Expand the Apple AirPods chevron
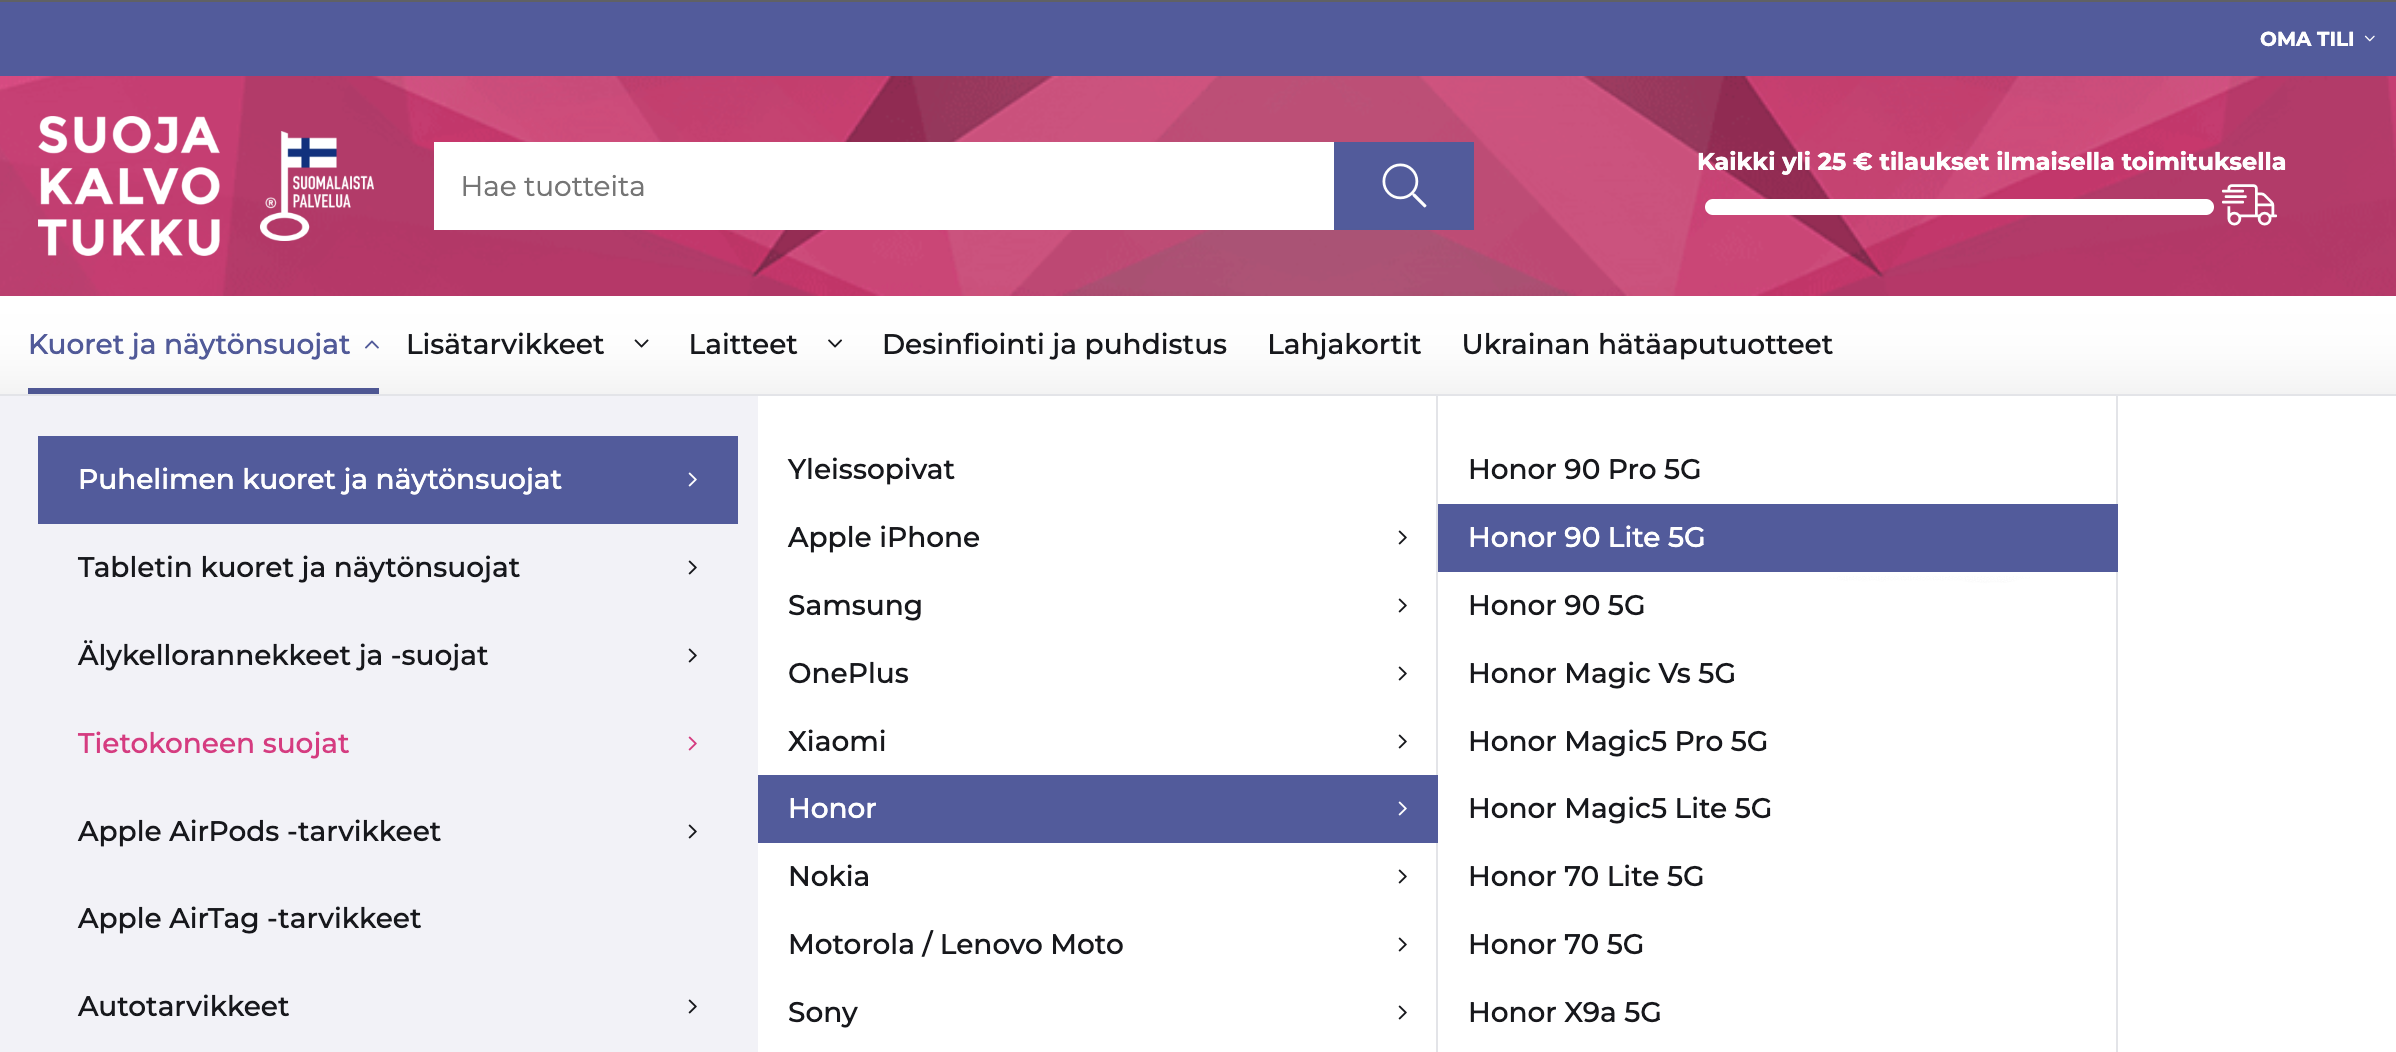This screenshot has width=2396, height=1052. point(692,832)
